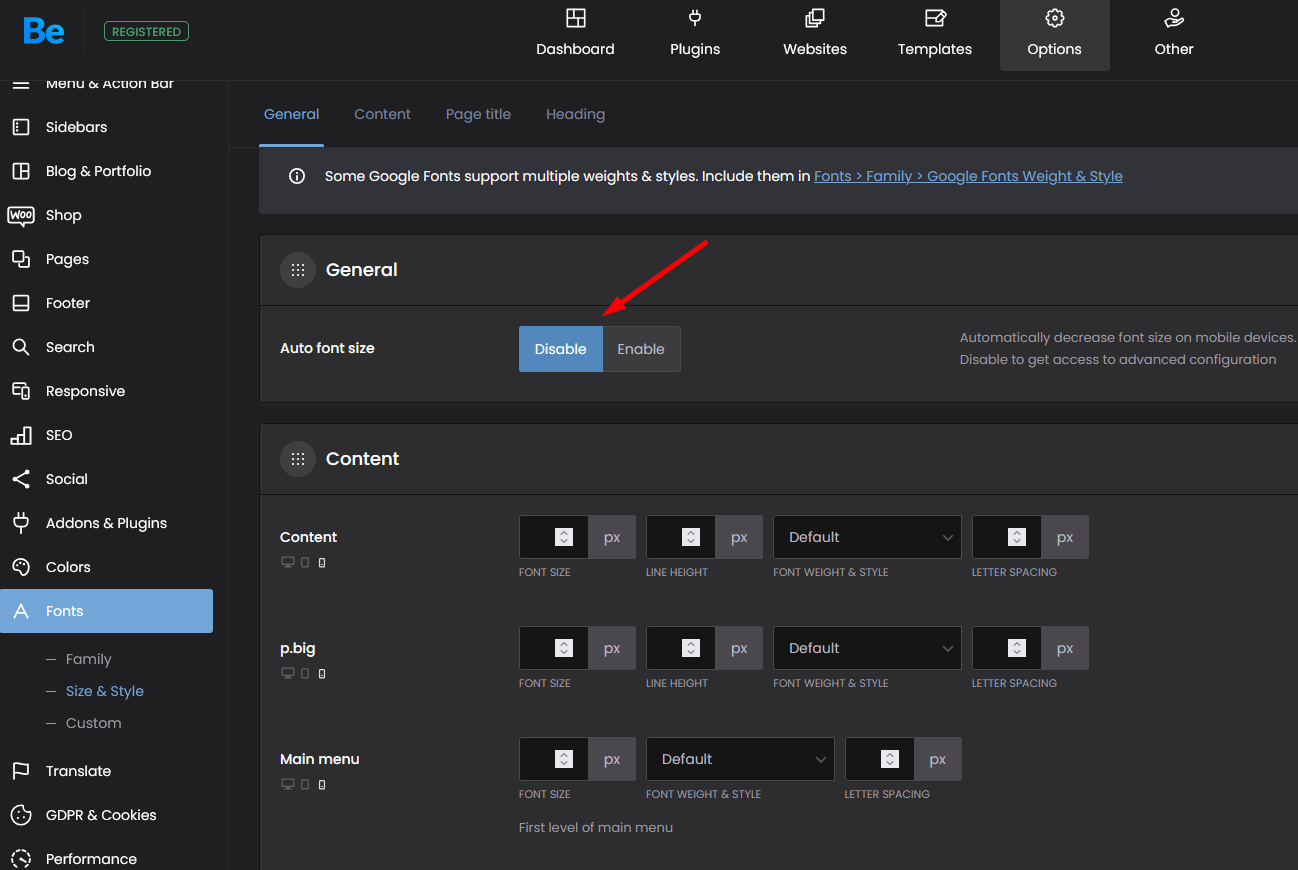Open Footer settings
The height and width of the screenshot is (870, 1298).
[106, 303]
